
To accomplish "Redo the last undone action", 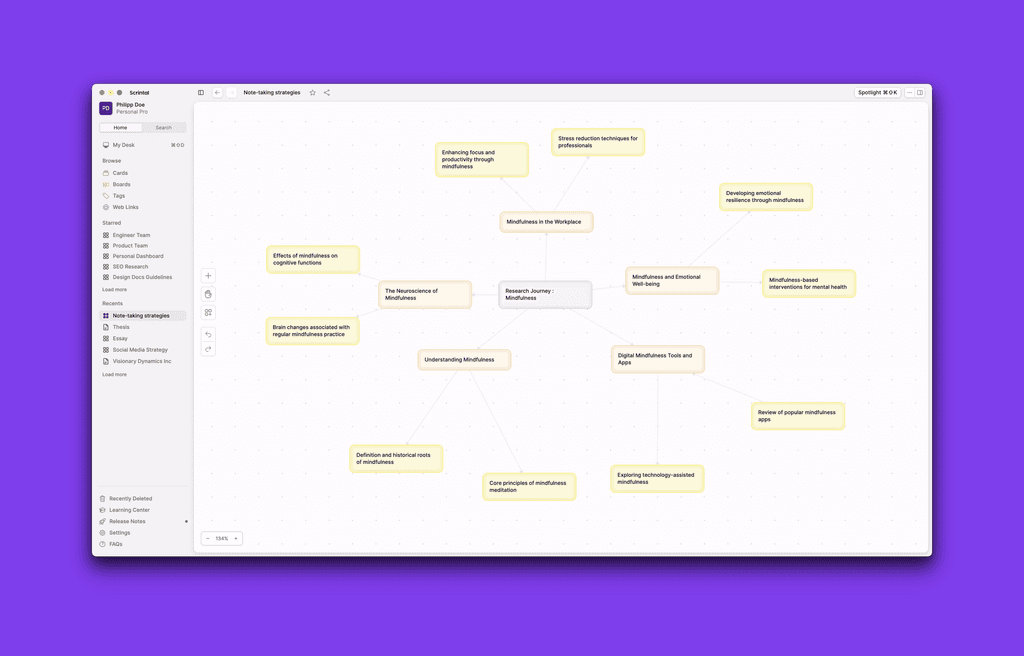I will coord(208,349).
